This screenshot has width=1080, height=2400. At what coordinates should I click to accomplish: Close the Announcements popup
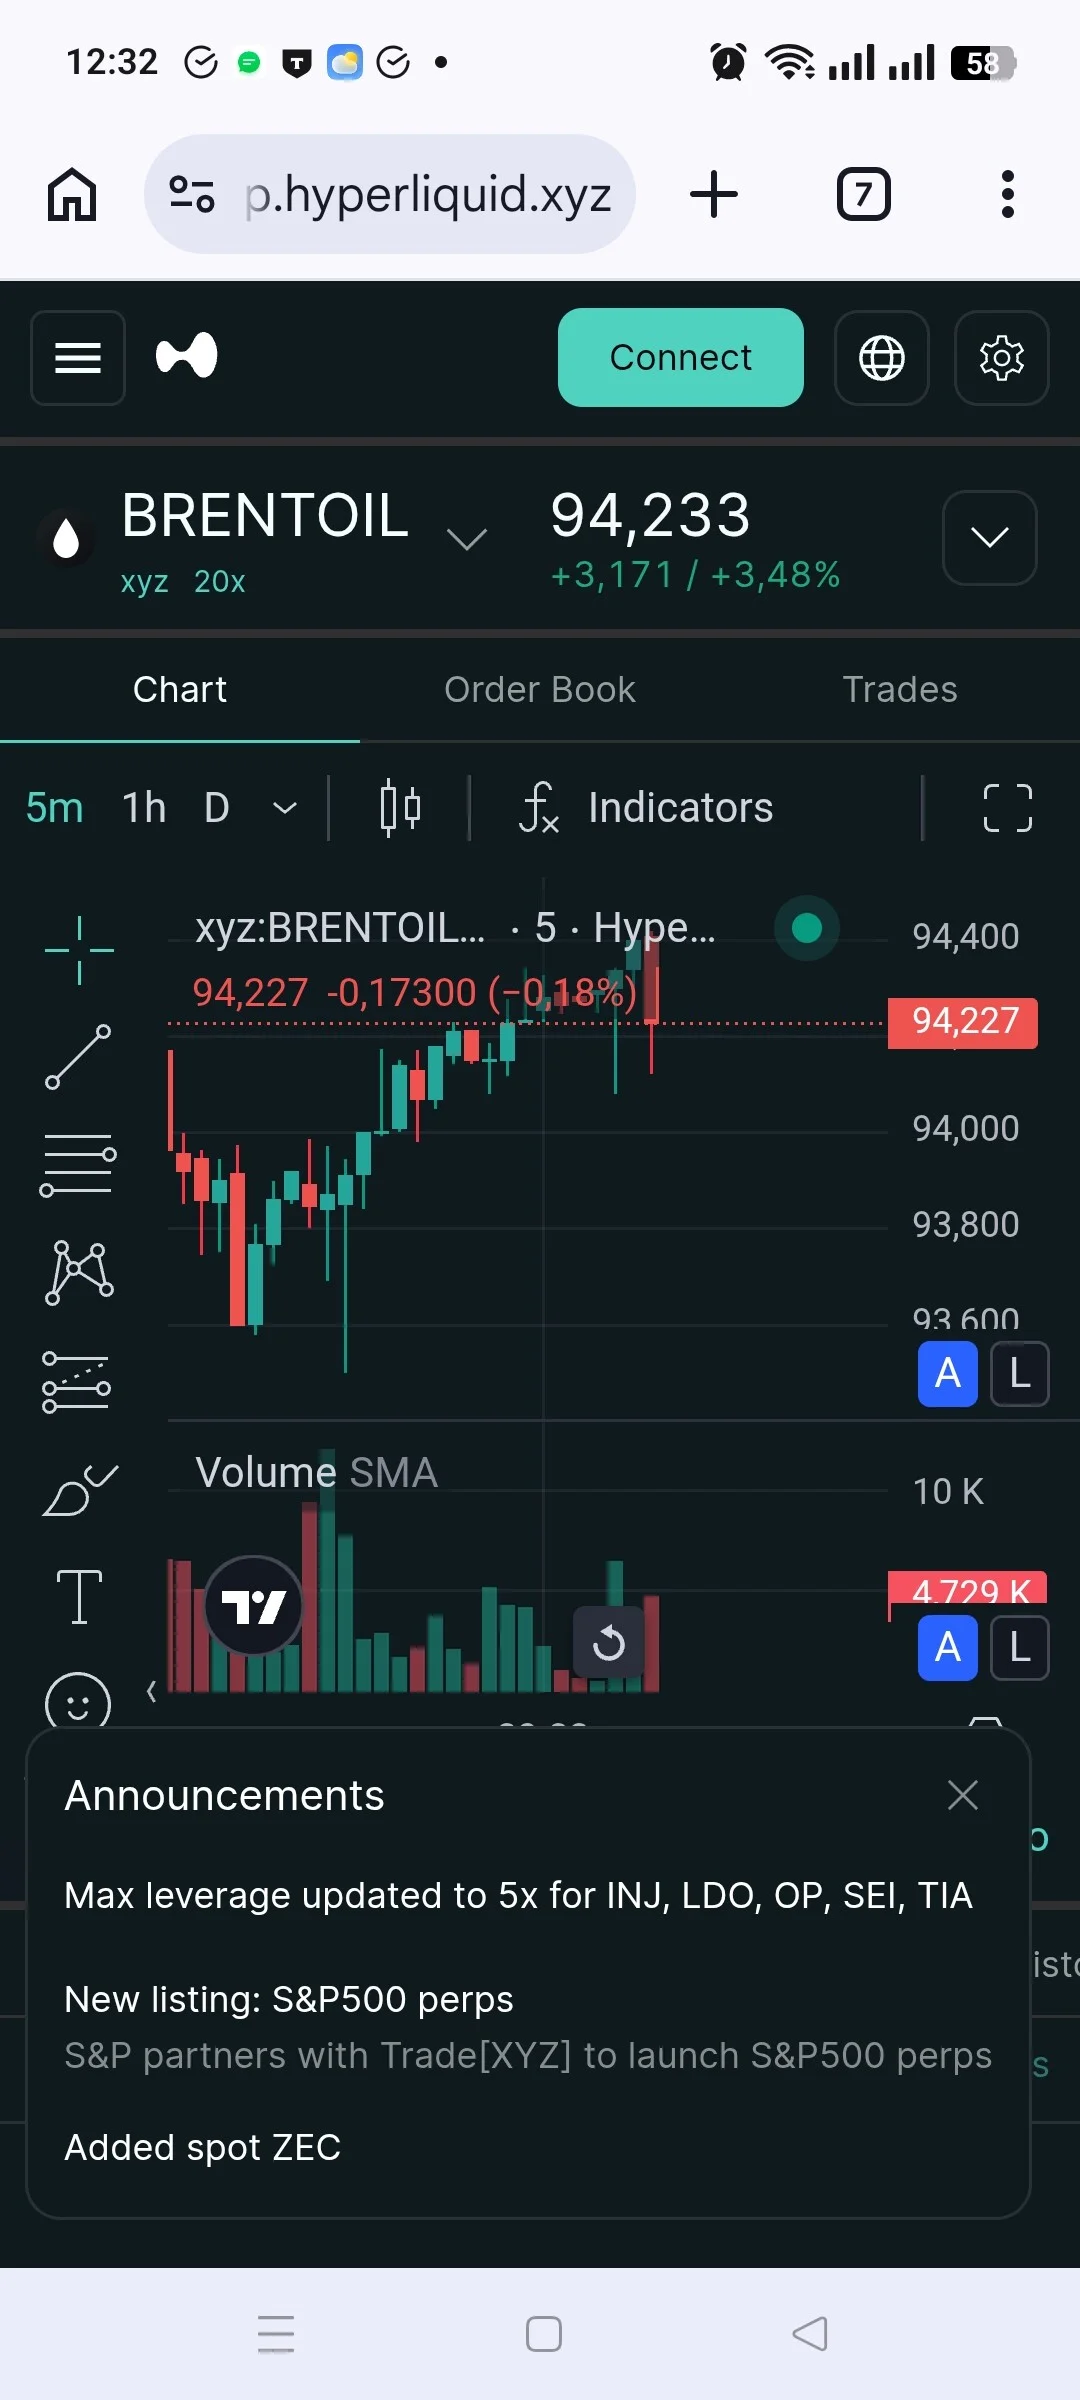tap(963, 1795)
